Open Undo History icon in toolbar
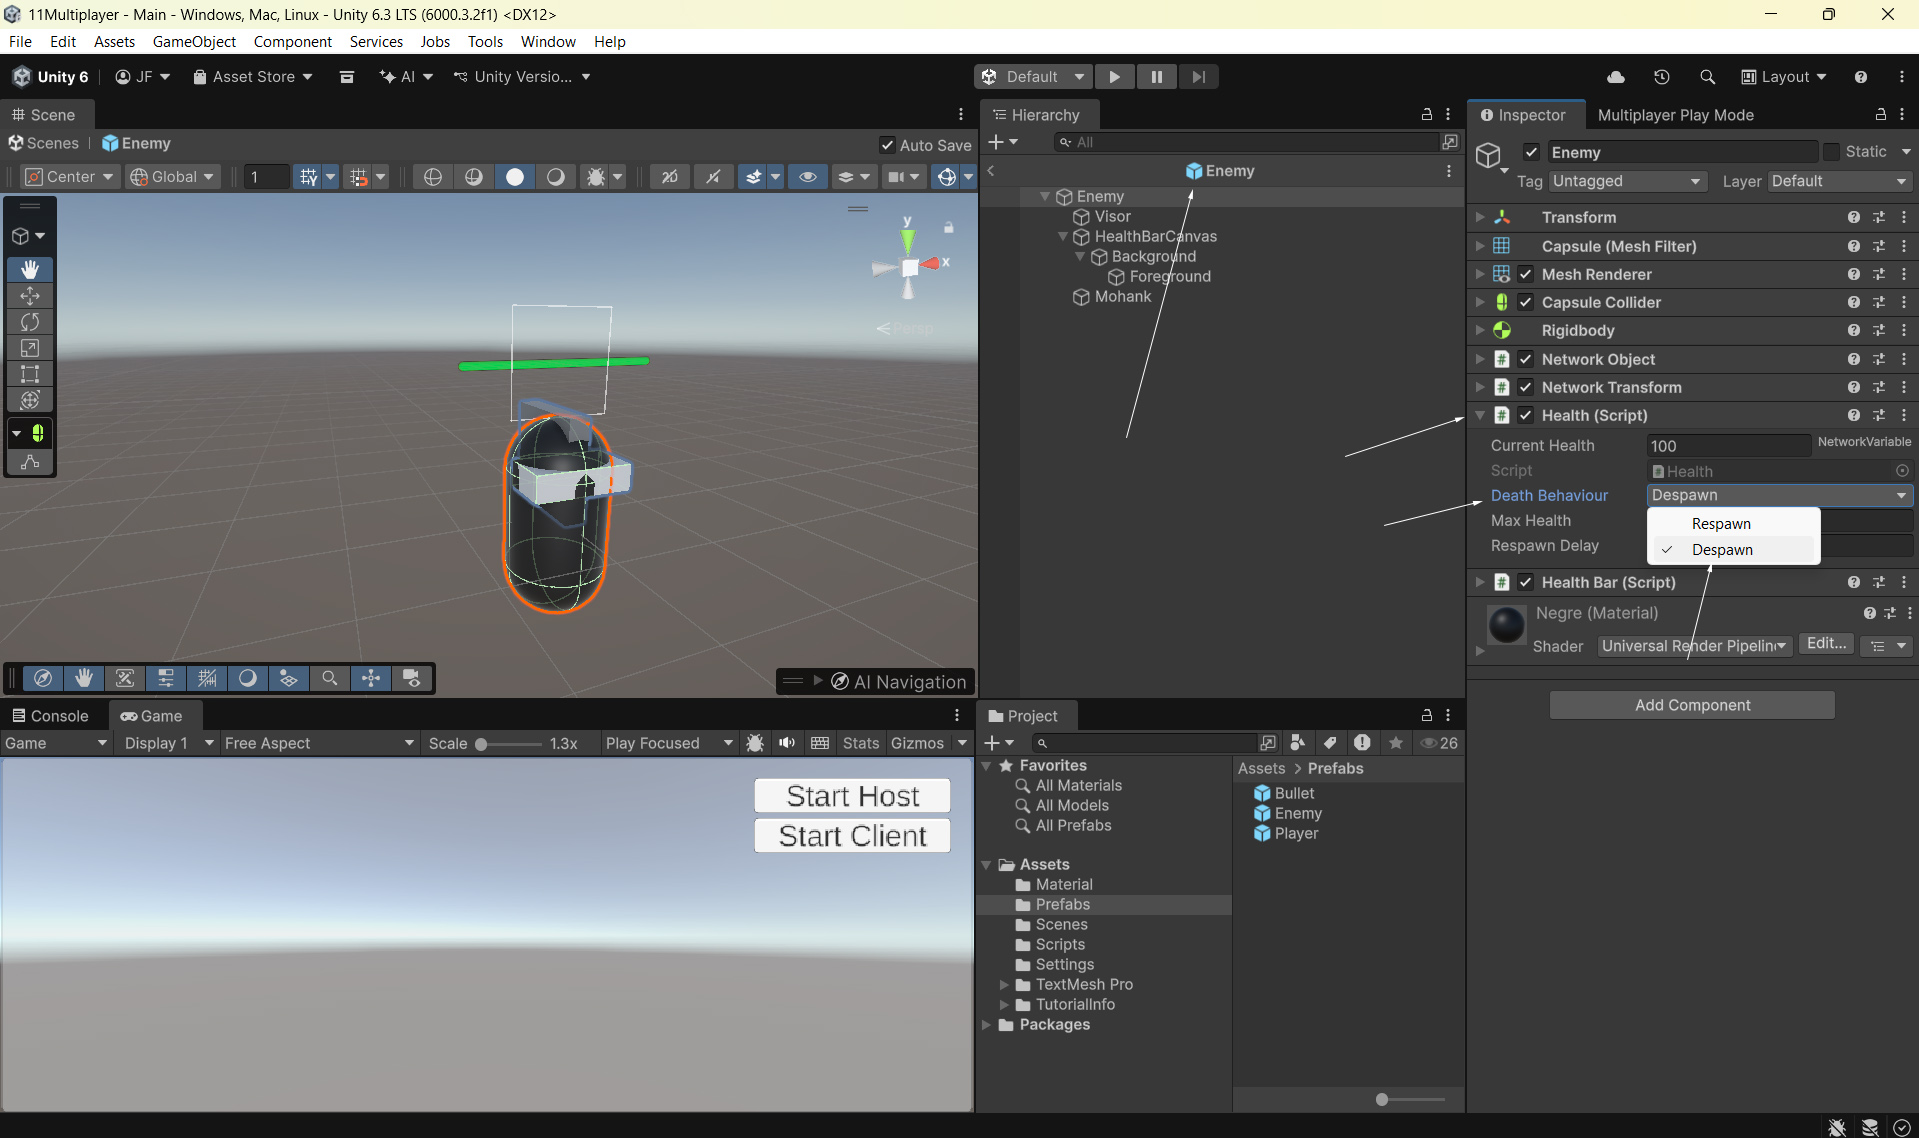The height and width of the screenshot is (1138, 1919). (1661, 77)
